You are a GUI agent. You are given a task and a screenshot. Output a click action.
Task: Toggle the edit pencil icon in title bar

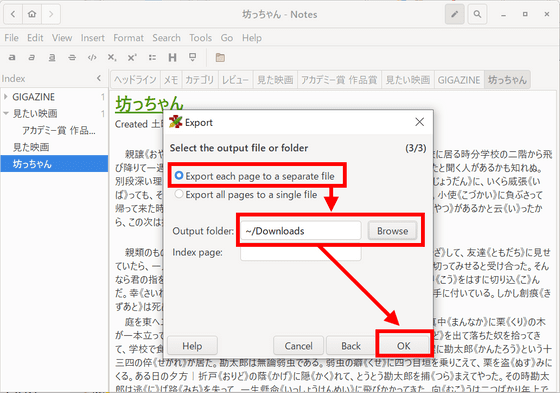[x=455, y=14]
